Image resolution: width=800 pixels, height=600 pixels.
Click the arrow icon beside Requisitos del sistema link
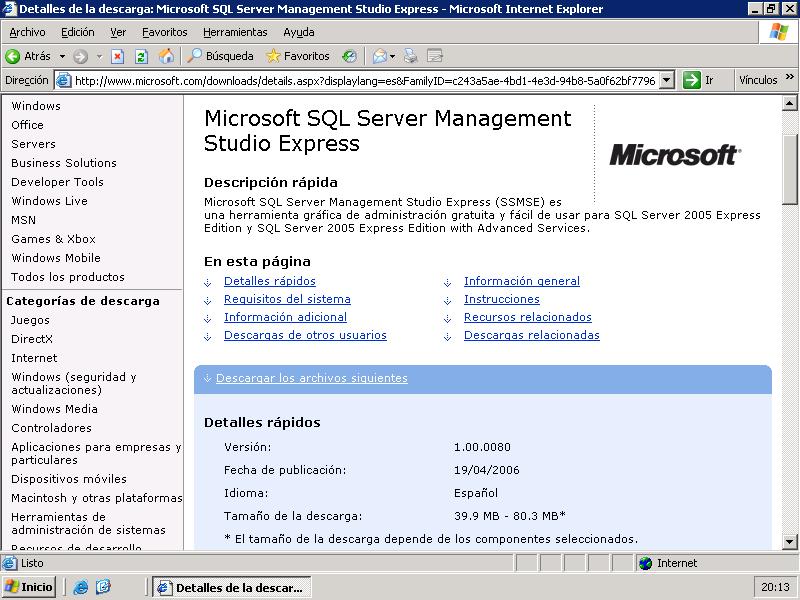[208, 301]
